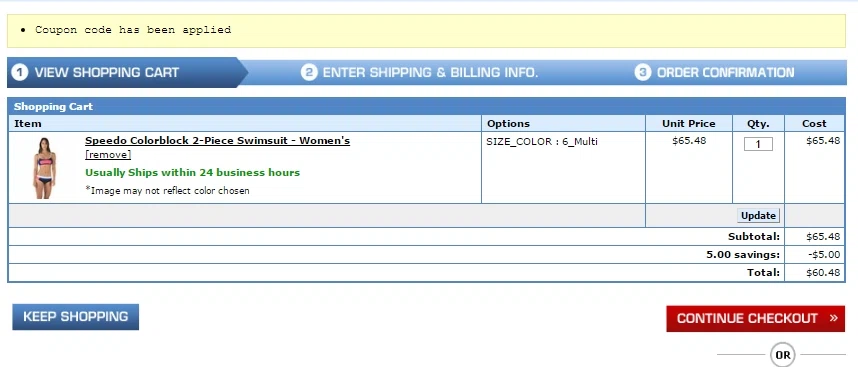Open the Speedo Colorblock 2-Piece Swimsuit link
Viewport: 858px width, 367px height.
217,141
